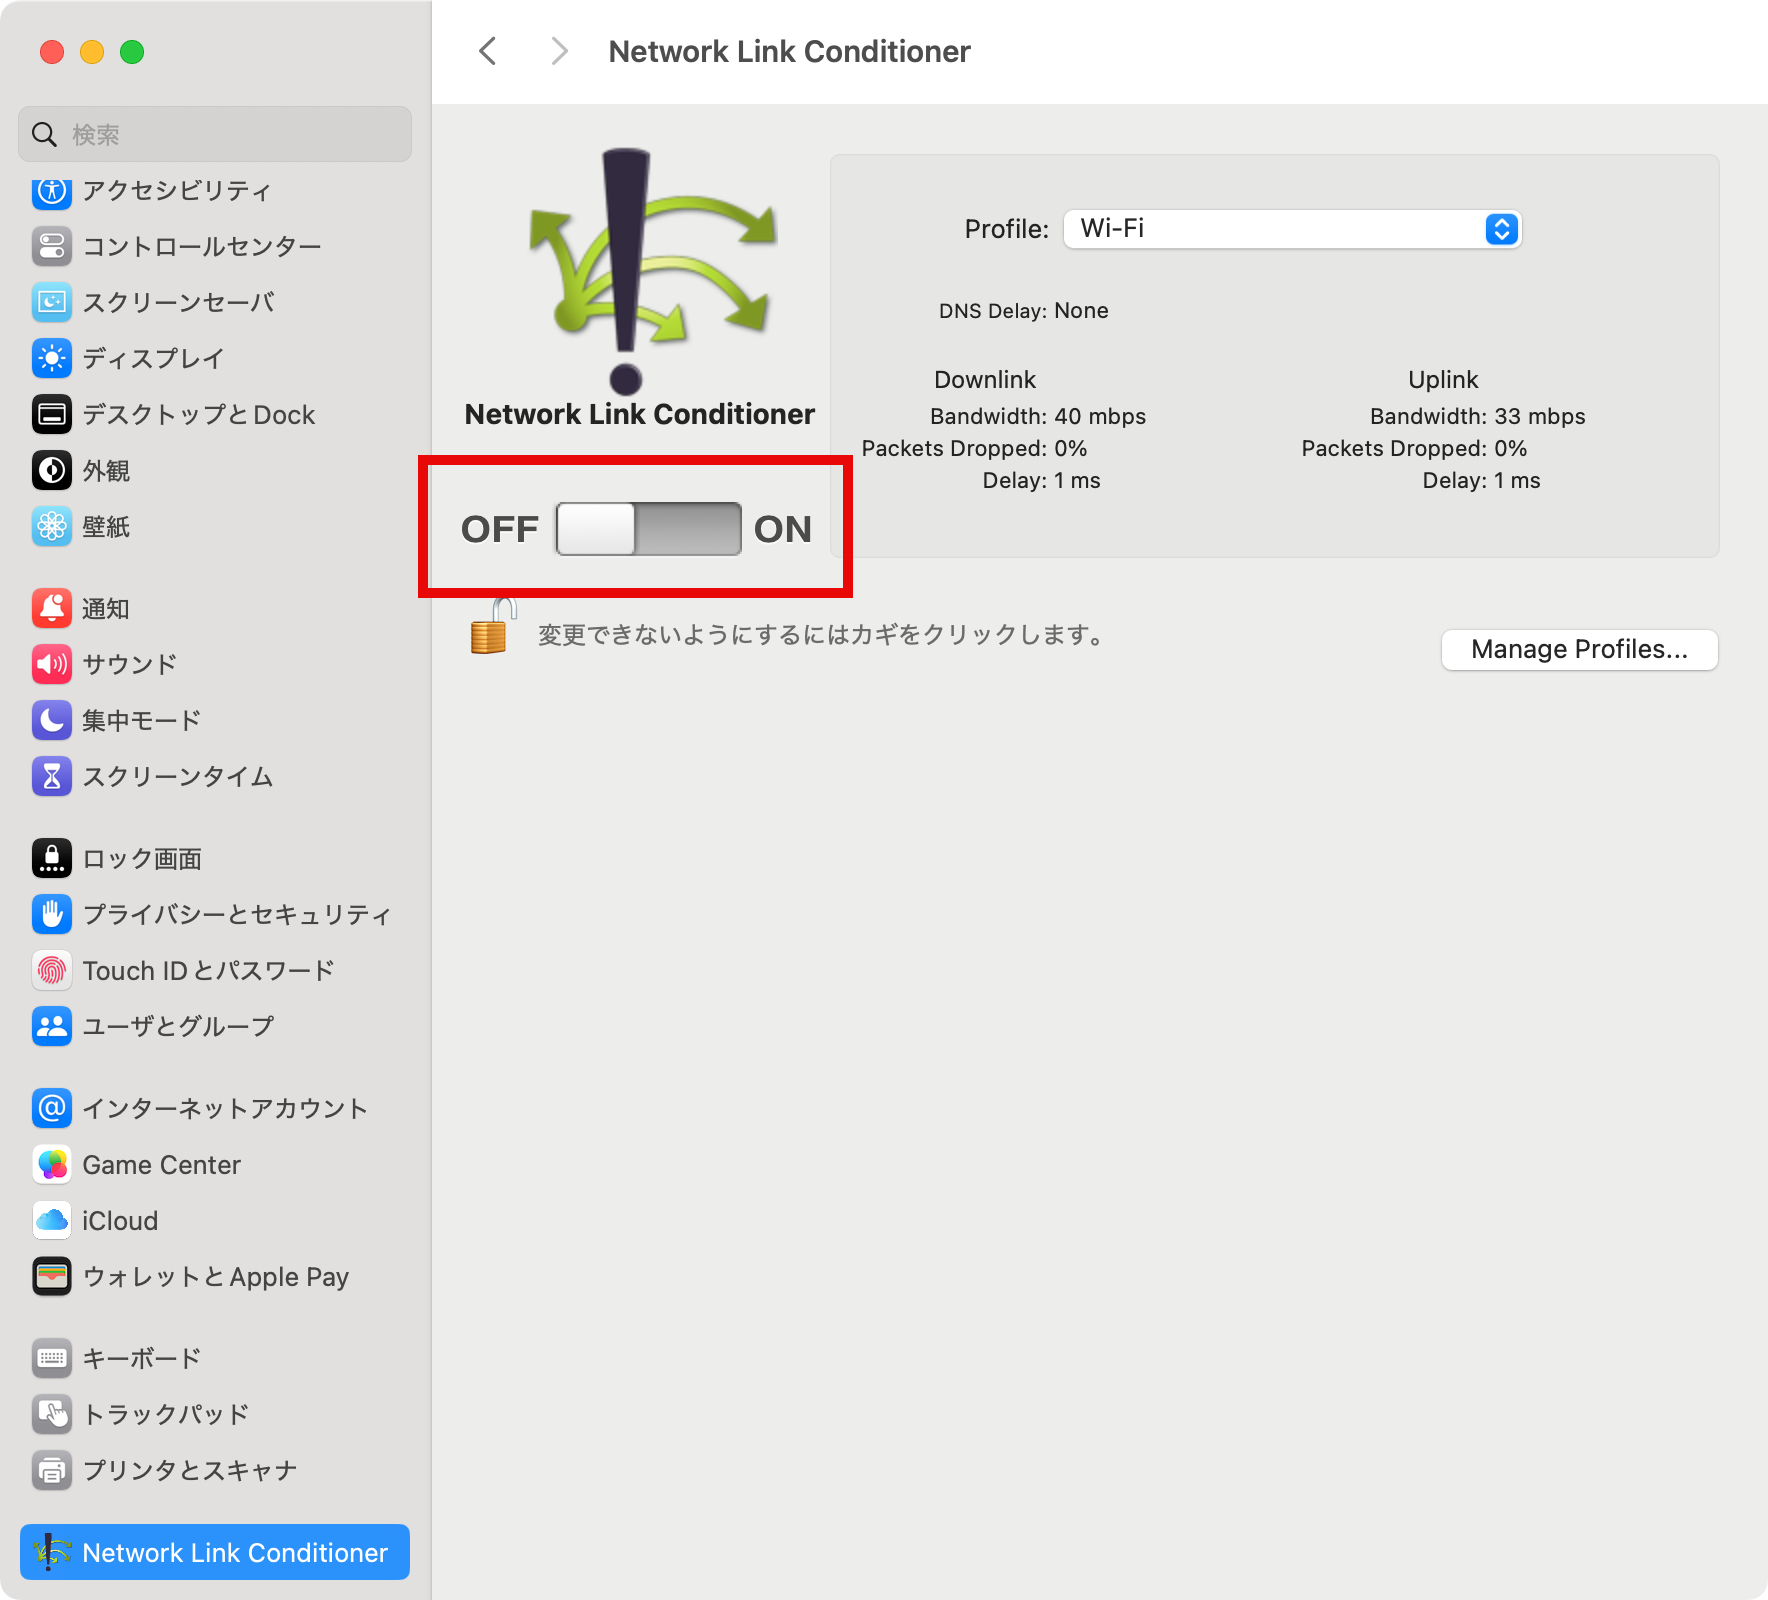The height and width of the screenshot is (1600, 1768).
Task: Click the 検索 search field
Action: (x=215, y=134)
